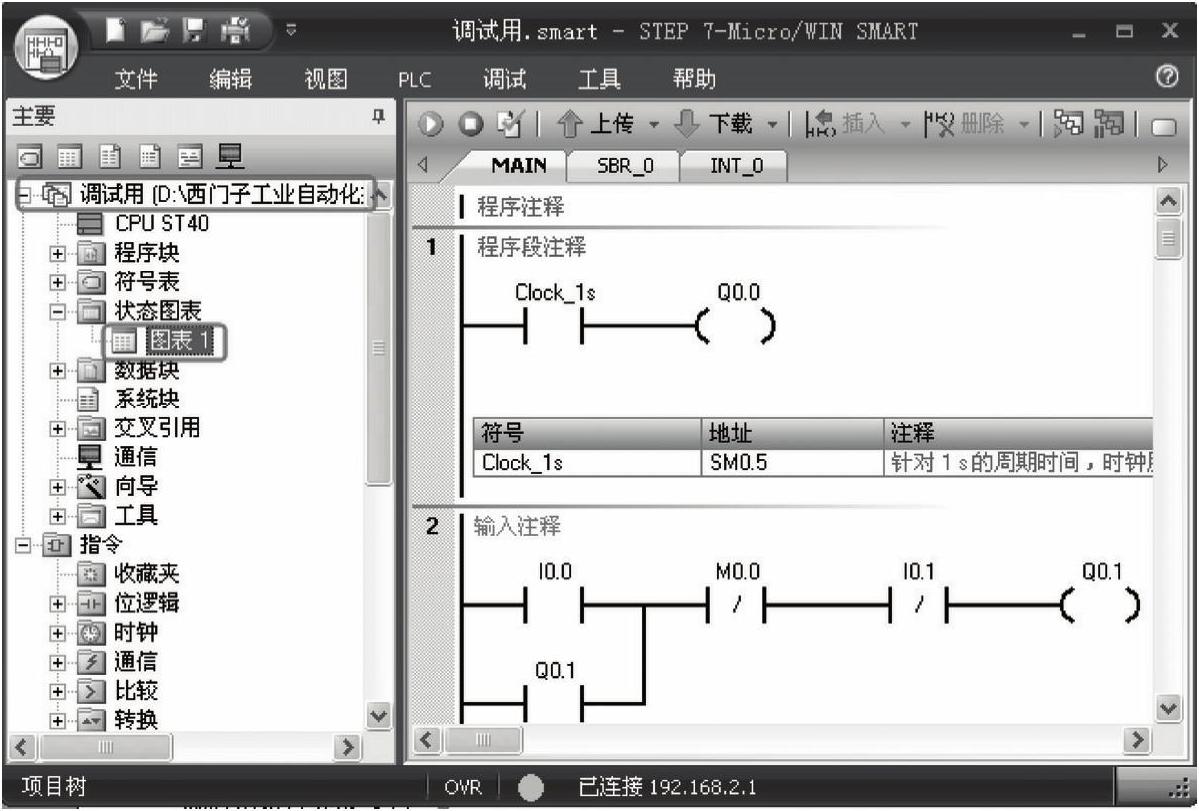Open the 调试 menu
The width and height of the screenshot is (1199, 811).
(x=505, y=78)
